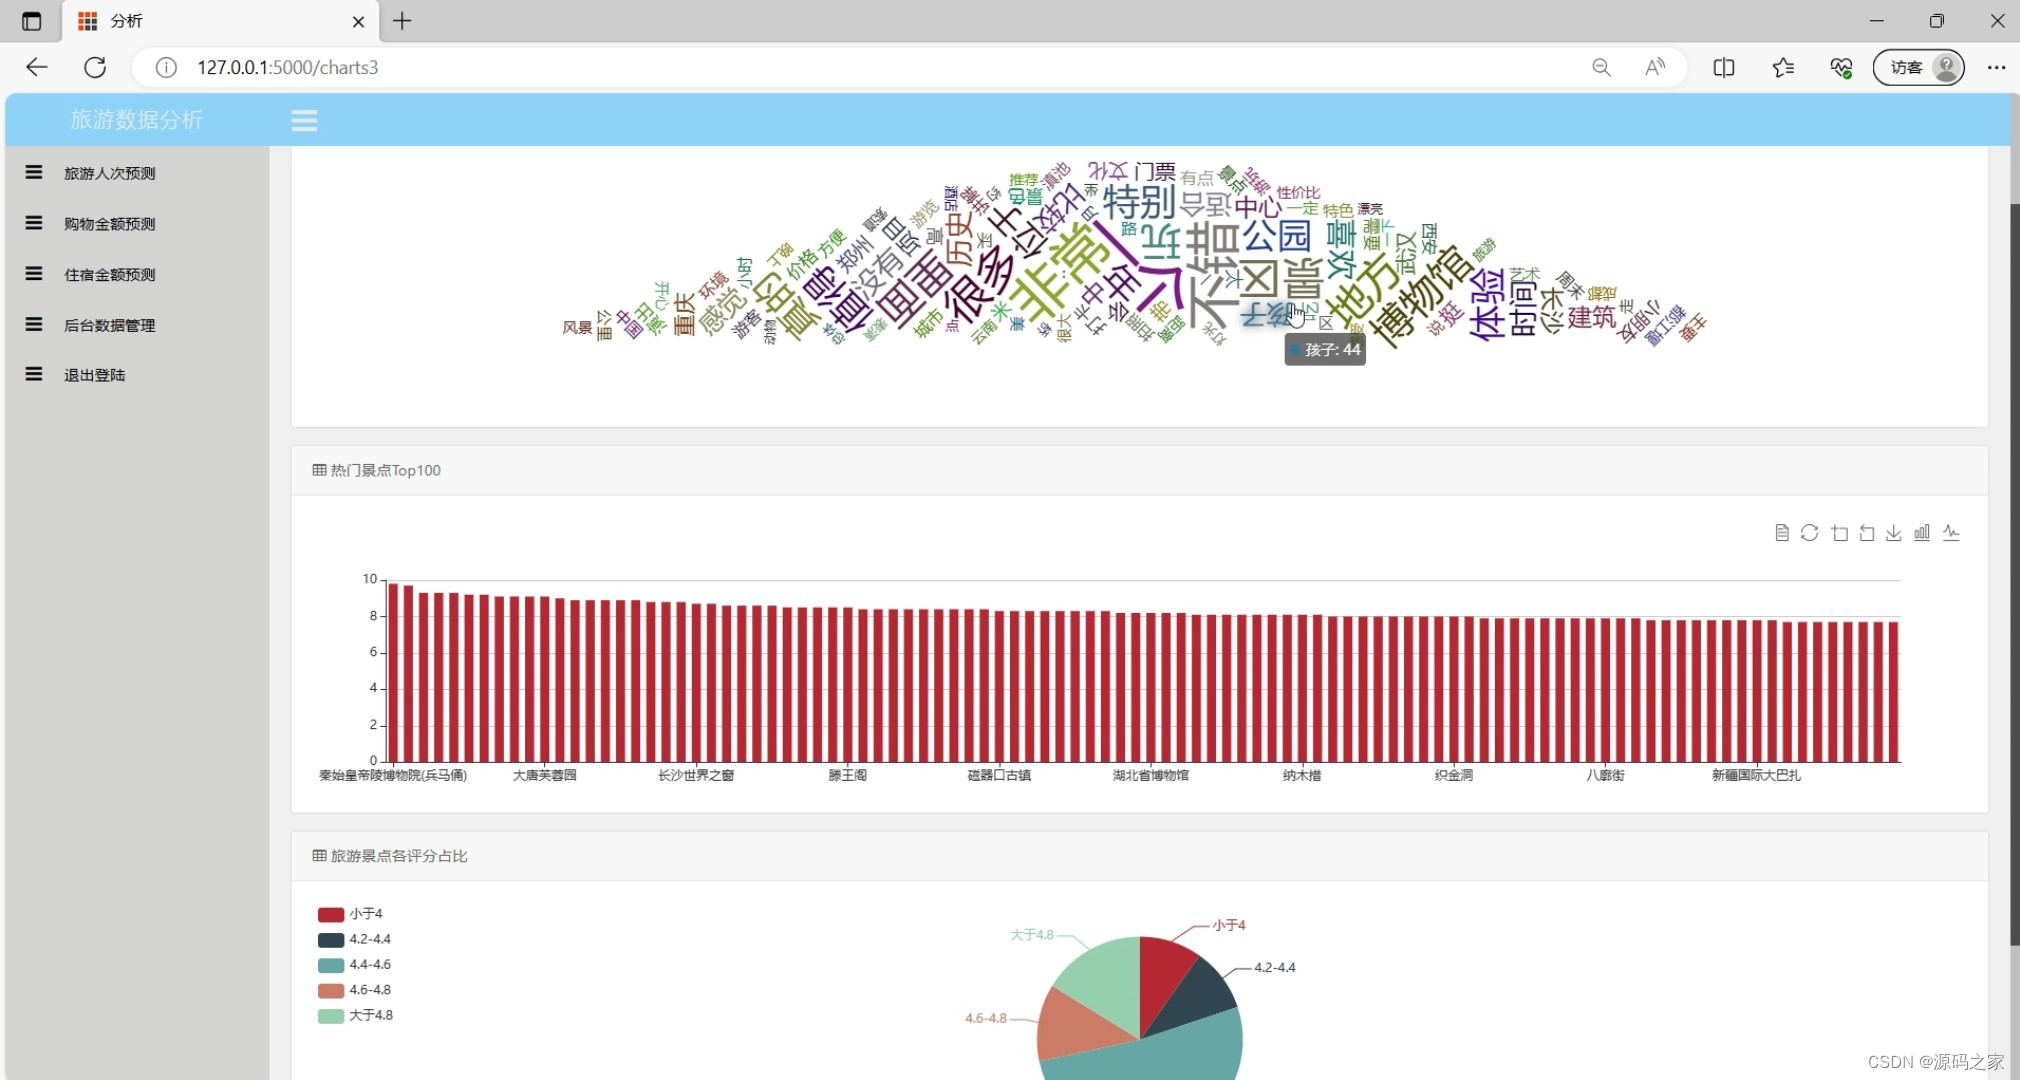Screen dimensions: 2020x1080
Task: Activate the chart area zoom tool
Action: click(x=1839, y=533)
